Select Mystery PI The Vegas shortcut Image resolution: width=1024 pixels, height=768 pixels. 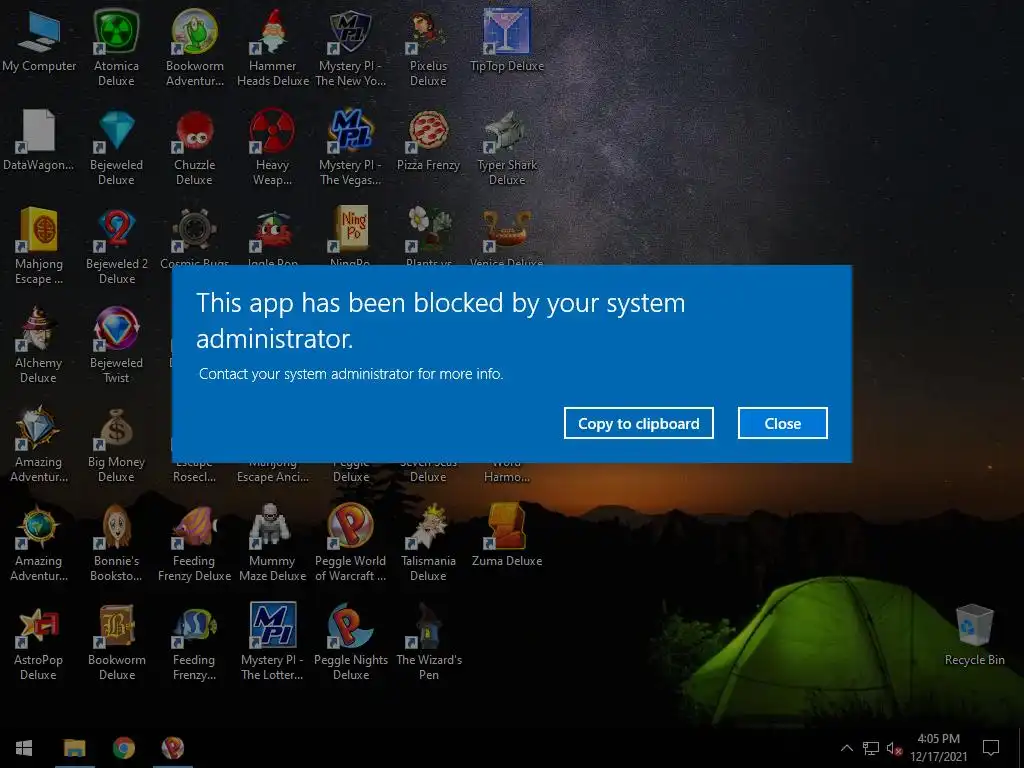(351, 146)
